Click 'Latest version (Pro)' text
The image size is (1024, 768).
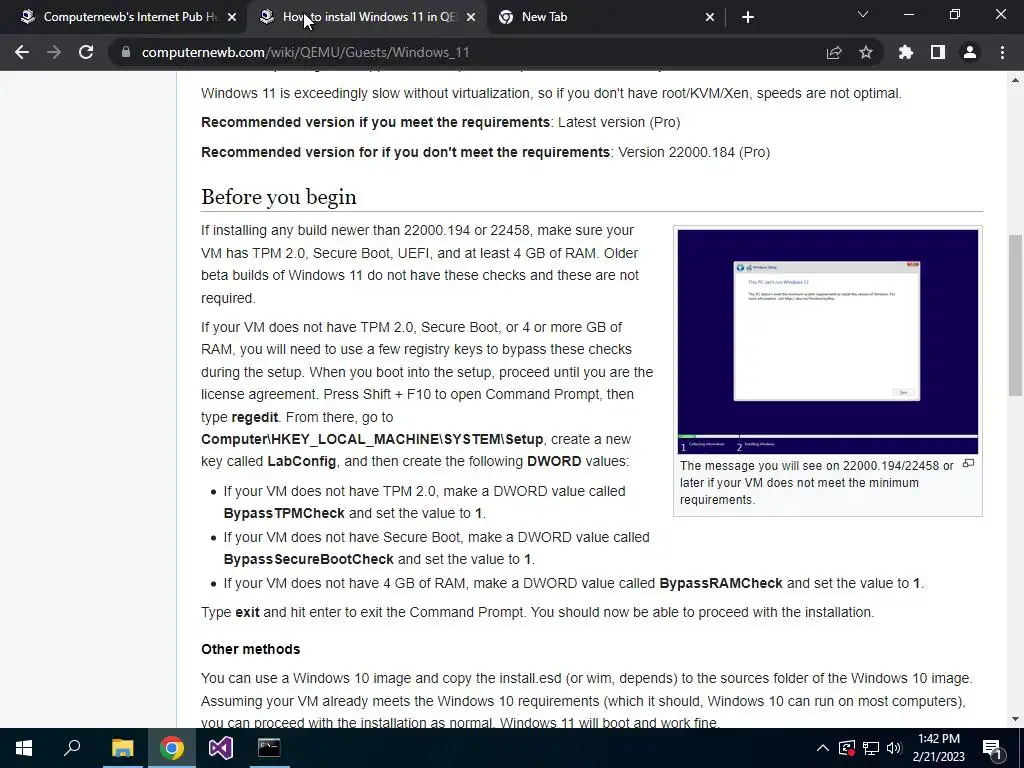click(x=619, y=122)
